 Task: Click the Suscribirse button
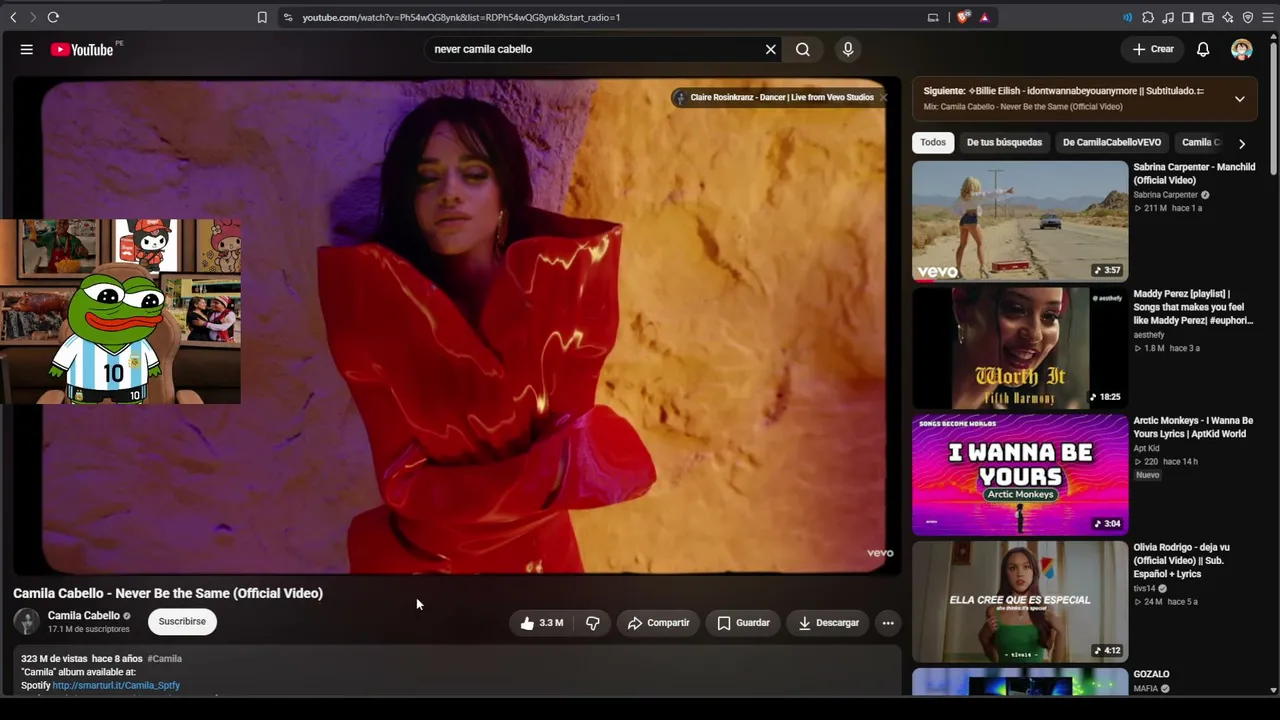click(x=182, y=621)
